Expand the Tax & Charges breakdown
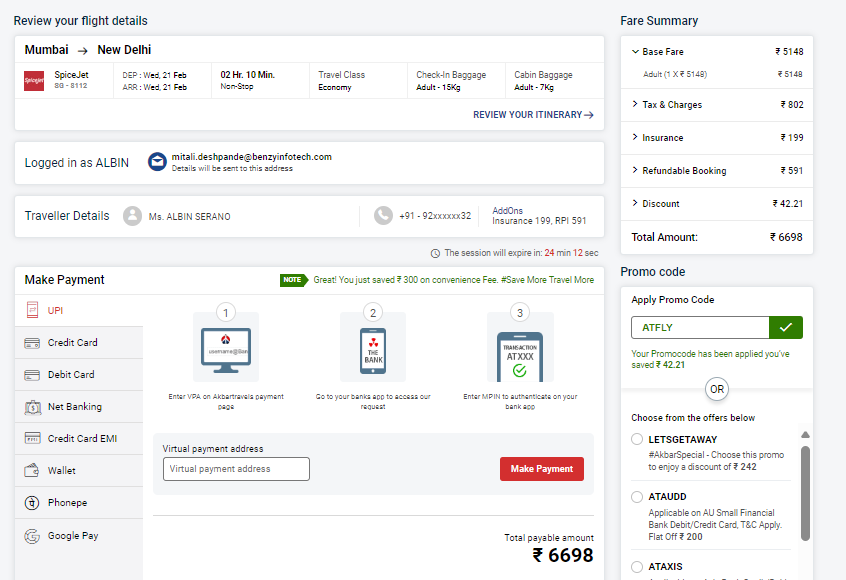 coord(635,105)
